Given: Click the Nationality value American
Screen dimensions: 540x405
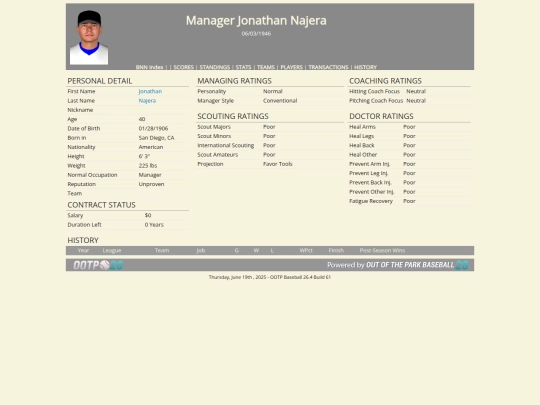Looking at the screenshot, I should pyautogui.click(x=151, y=147).
